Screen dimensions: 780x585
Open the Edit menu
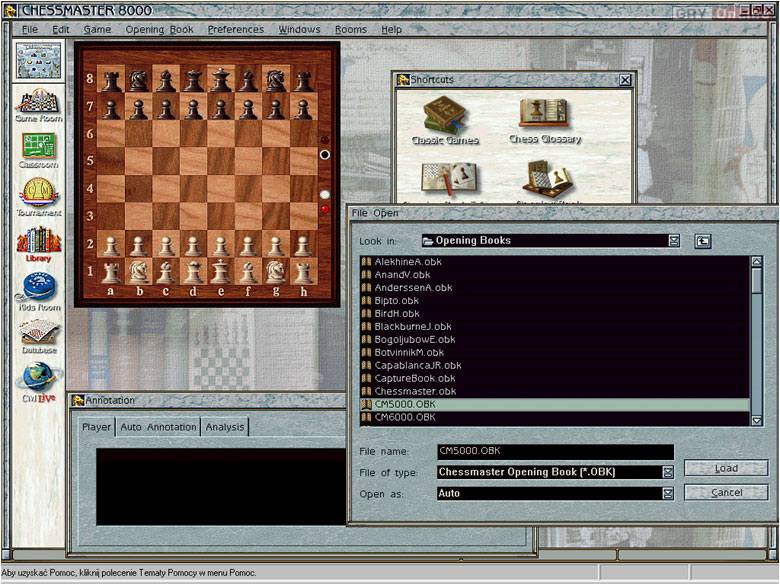[x=61, y=29]
